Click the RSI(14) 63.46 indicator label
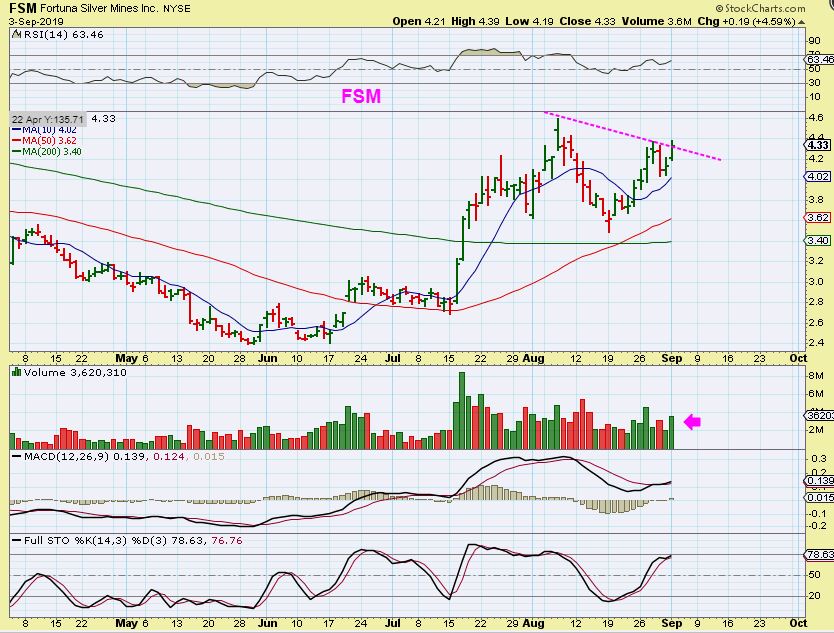Screen dimensions: 834x633 (62, 35)
